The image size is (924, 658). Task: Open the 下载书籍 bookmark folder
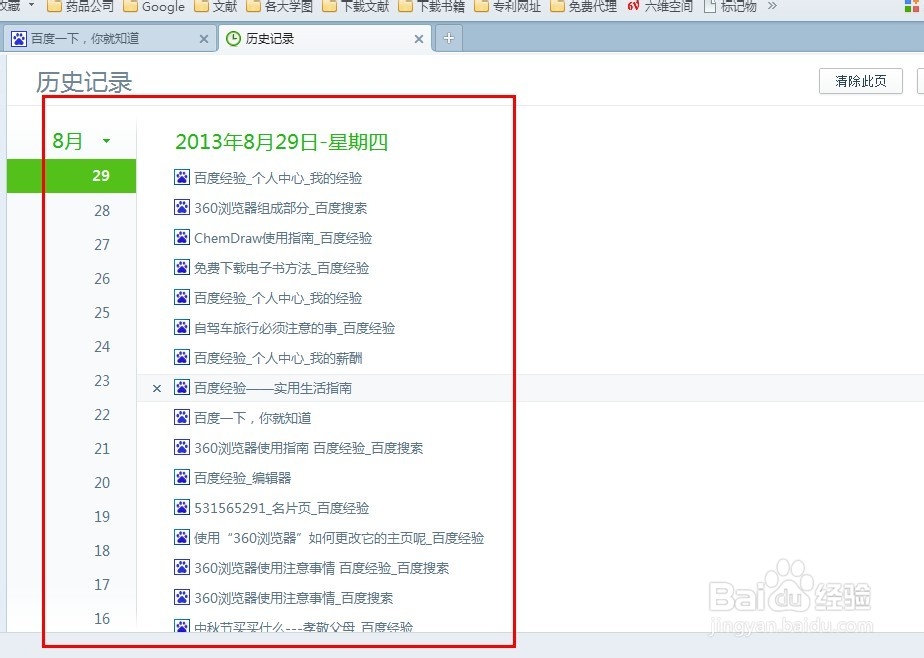point(432,6)
